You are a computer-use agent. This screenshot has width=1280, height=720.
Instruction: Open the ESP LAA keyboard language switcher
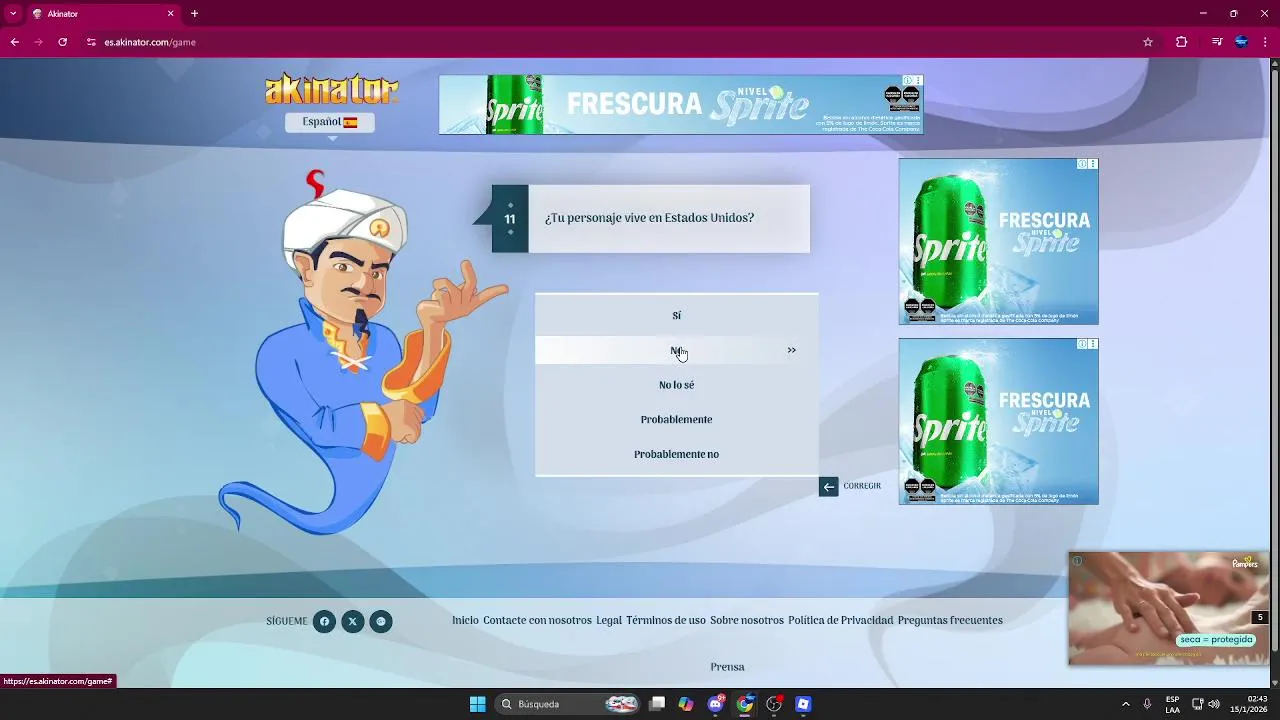[x=1172, y=704]
